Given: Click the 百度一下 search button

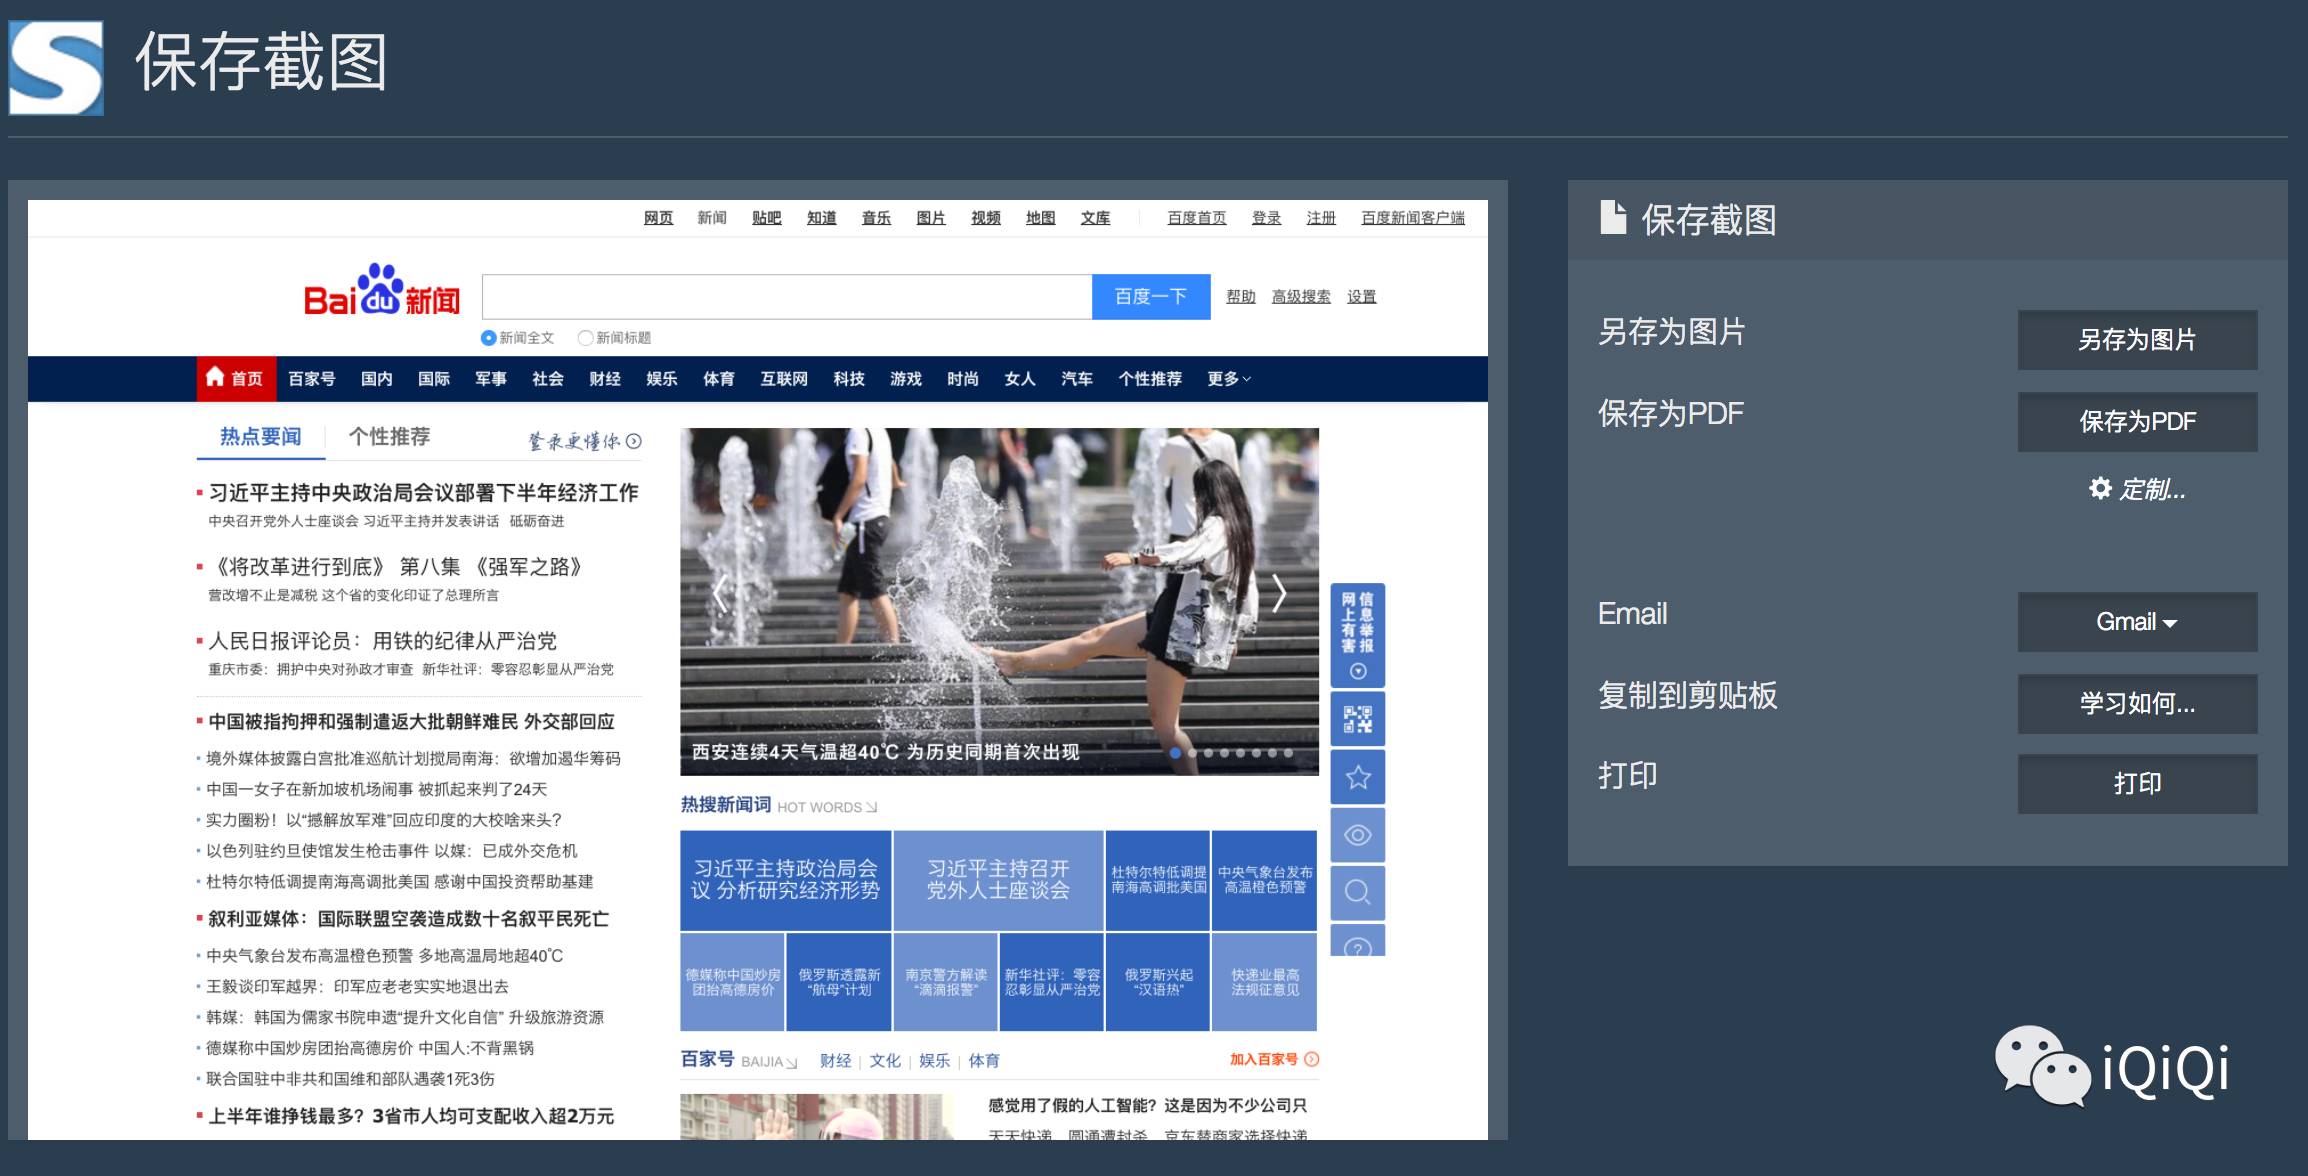Looking at the screenshot, I should (1151, 297).
